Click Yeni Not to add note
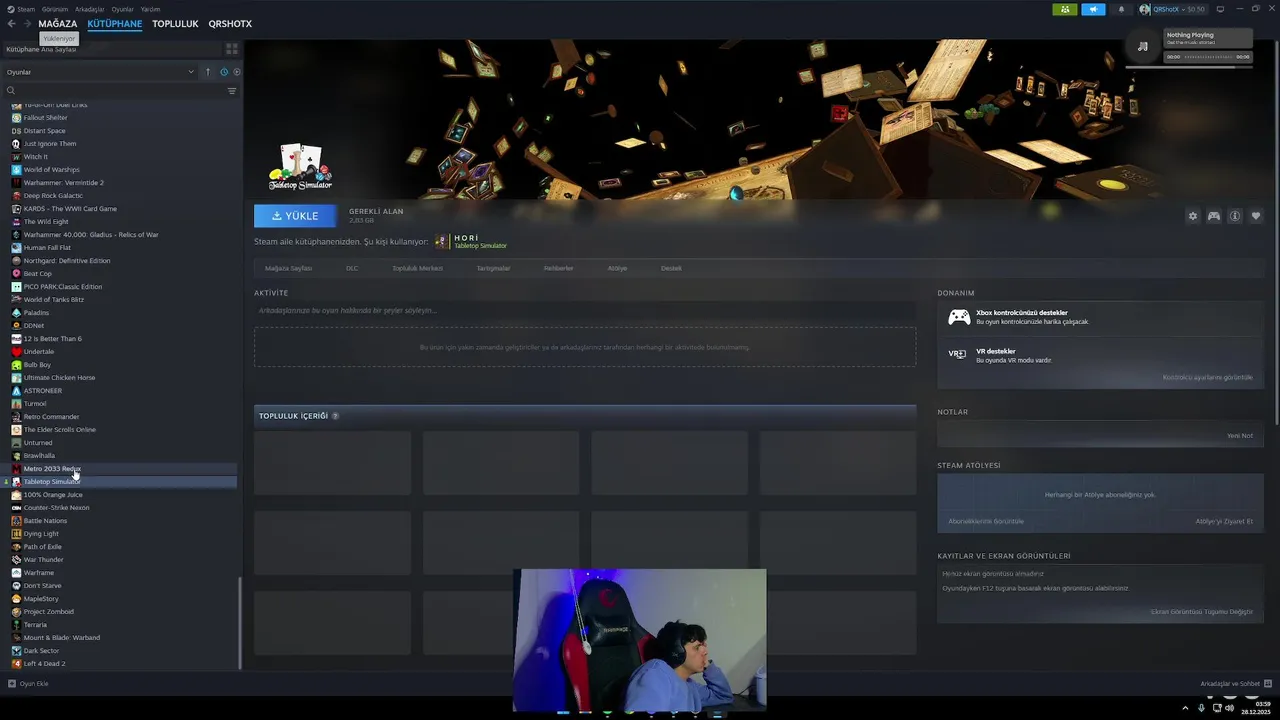Viewport: 1280px width, 720px height. click(x=1240, y=435)
